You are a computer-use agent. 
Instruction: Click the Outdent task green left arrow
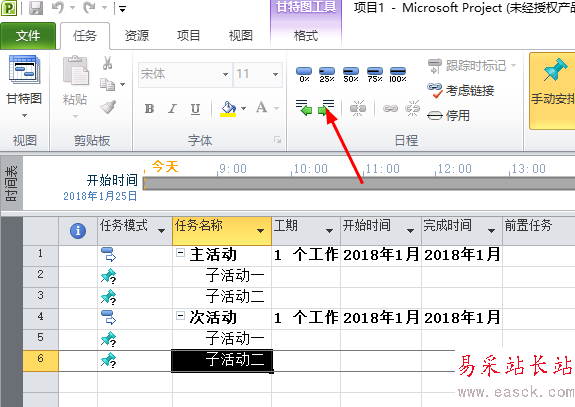coord(304,108)
